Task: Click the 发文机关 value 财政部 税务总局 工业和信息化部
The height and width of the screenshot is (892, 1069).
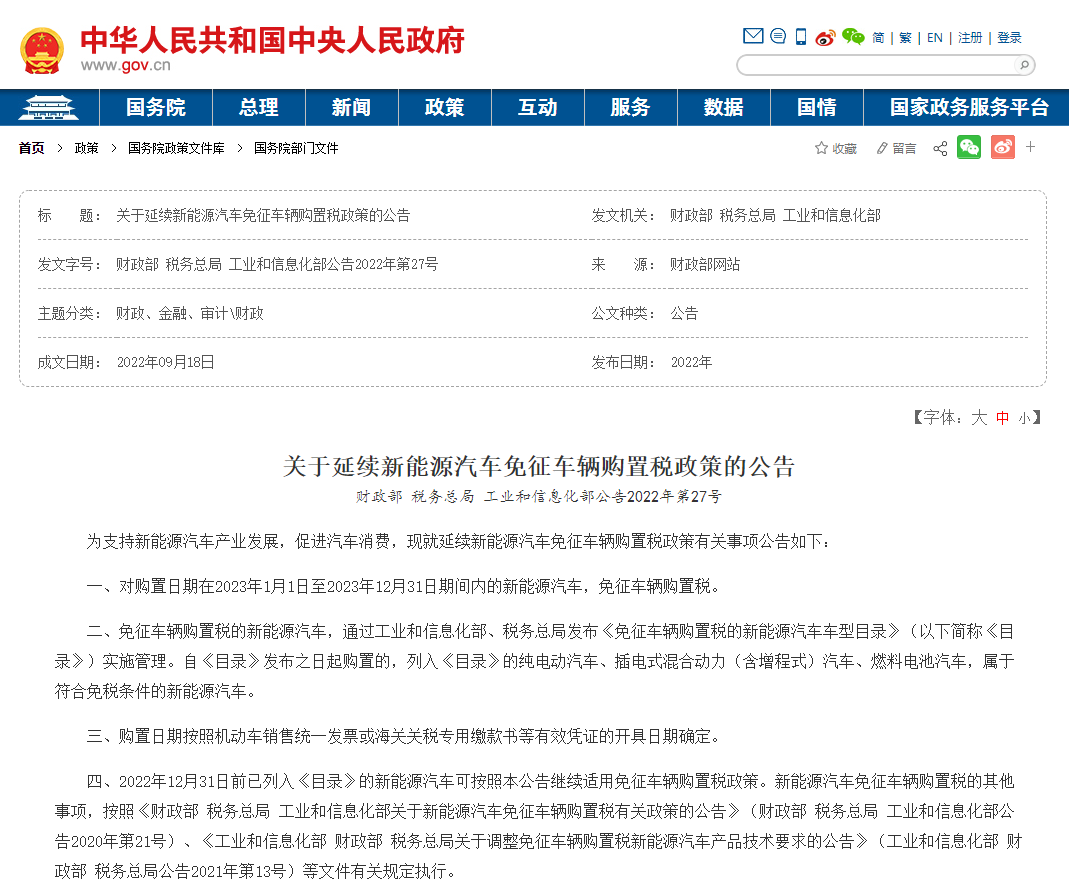Action: point(775,215)
